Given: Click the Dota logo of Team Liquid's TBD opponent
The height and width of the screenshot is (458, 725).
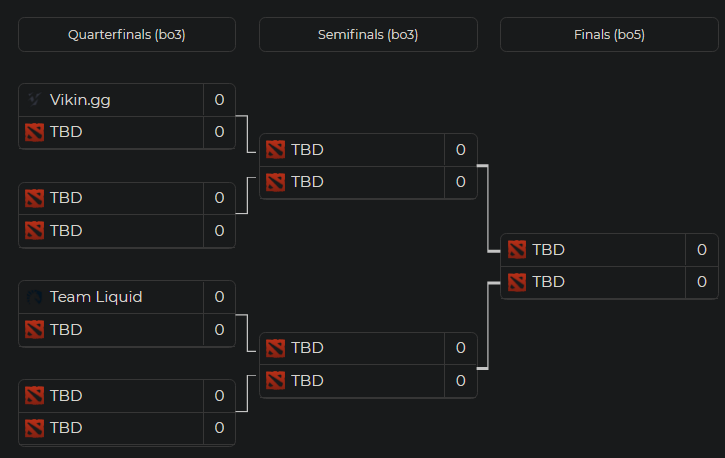Looking at the screenshot, I should tap(35, 329).
